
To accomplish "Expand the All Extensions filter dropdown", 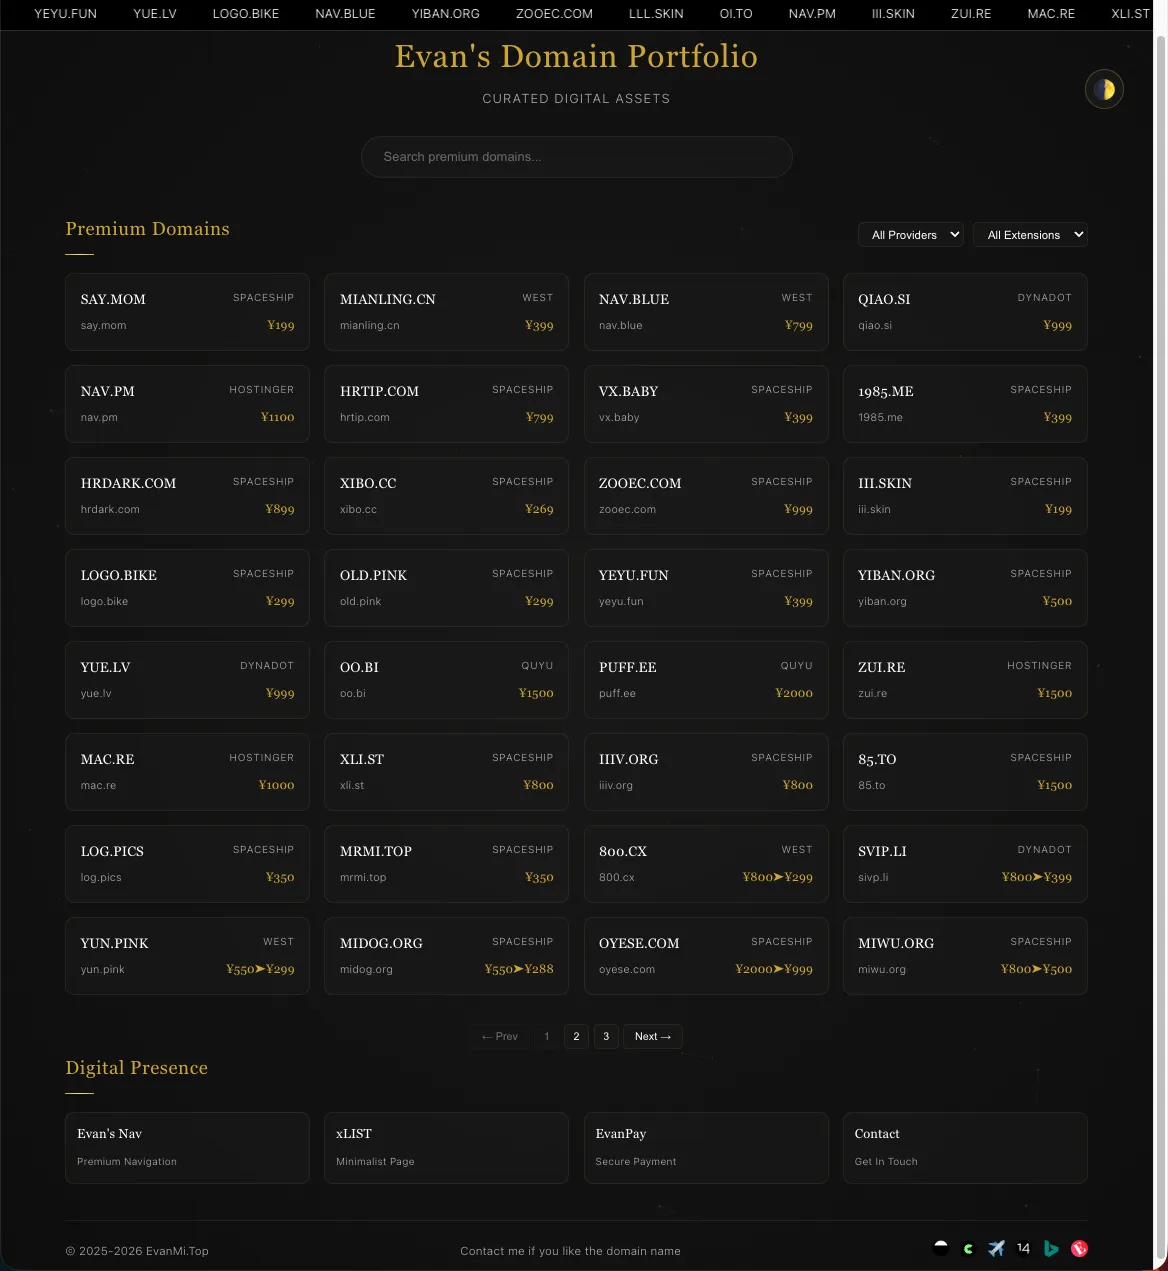I will pos(1030,235).
